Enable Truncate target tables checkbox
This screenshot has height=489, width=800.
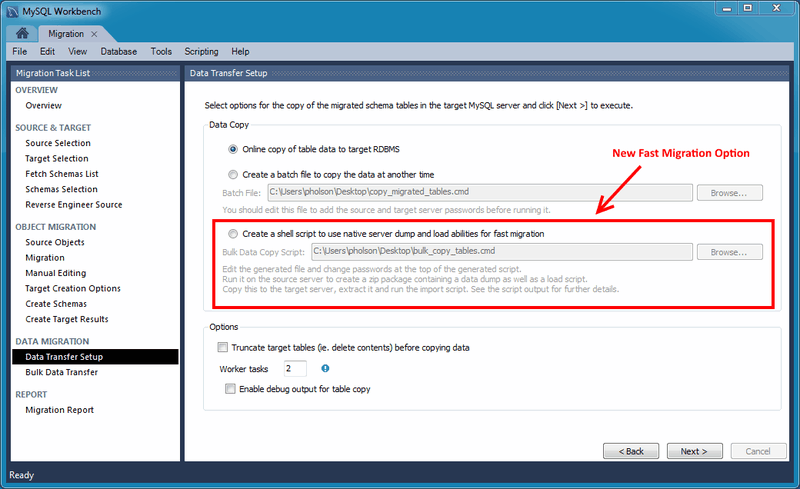[223, 348]
